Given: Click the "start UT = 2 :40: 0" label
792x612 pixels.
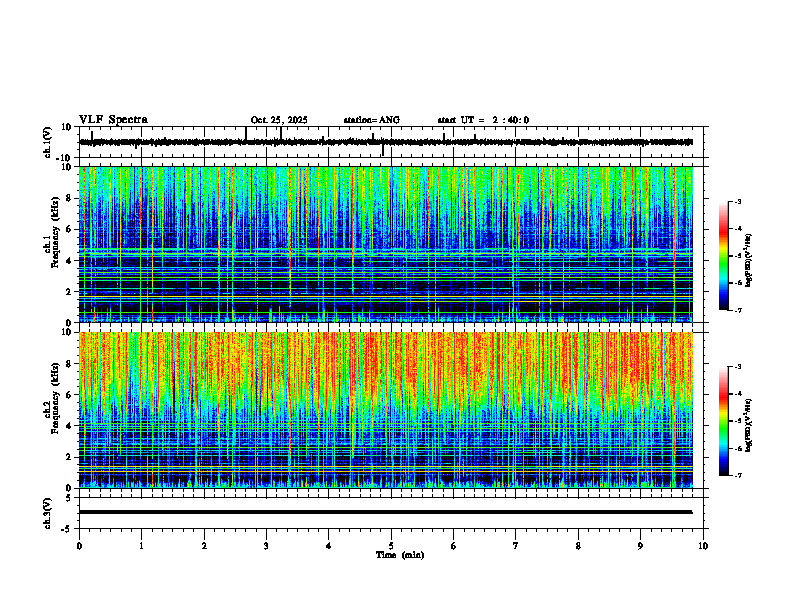Looking at the screenshot, I should click(483, 120).
